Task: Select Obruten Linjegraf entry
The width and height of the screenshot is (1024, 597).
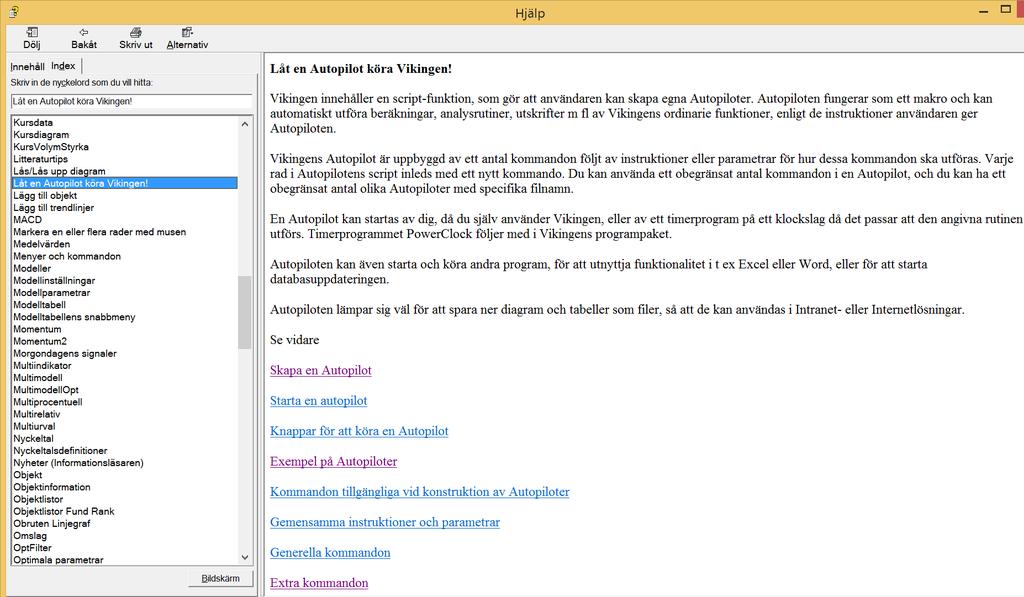Action: (52, 523)
